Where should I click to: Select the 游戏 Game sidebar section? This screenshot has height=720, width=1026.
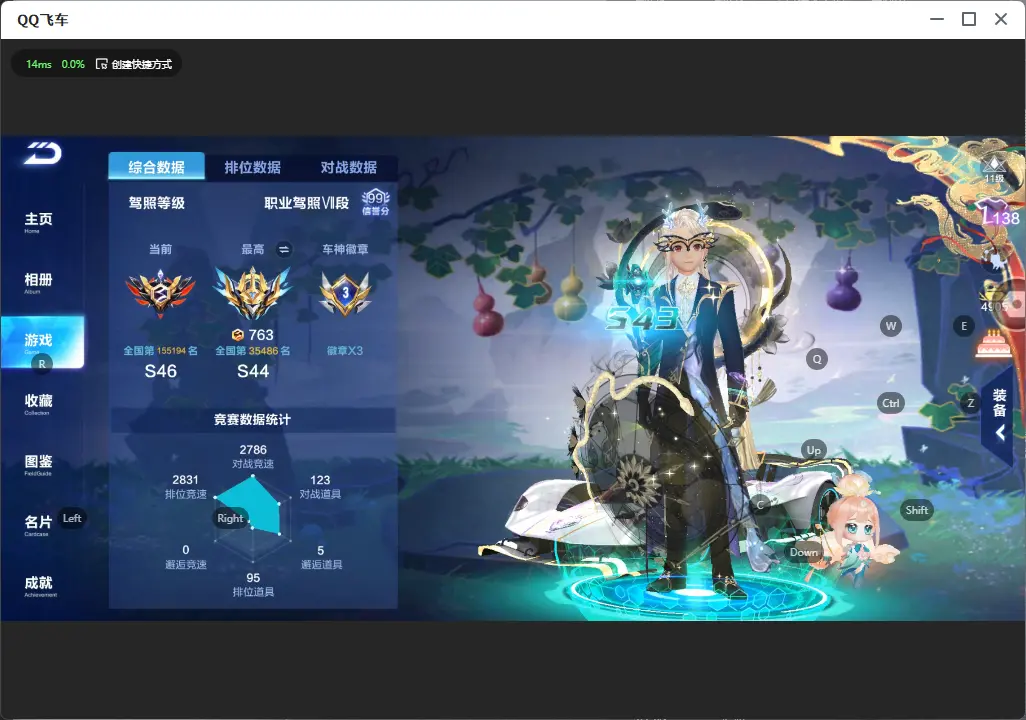[x=43, y=342]
